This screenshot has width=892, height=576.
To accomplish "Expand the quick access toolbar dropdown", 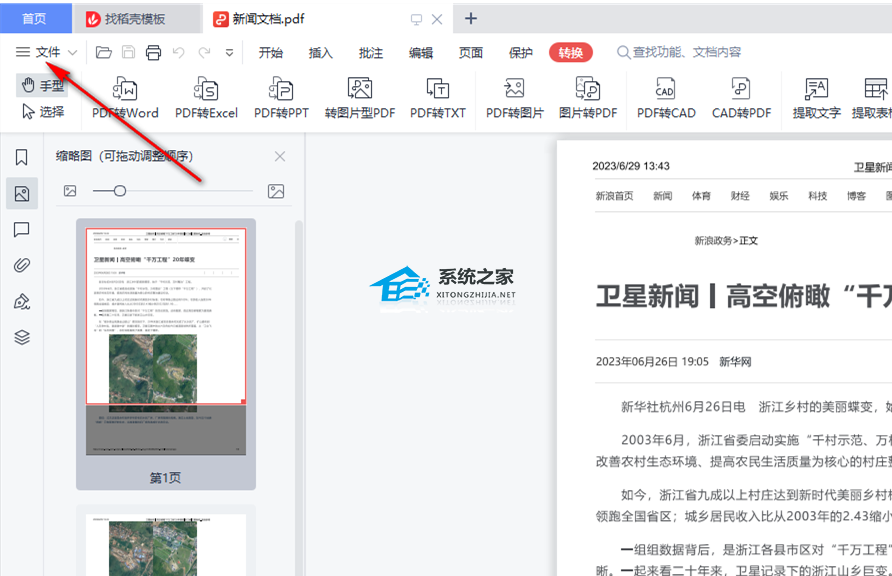I will point(229,53).
